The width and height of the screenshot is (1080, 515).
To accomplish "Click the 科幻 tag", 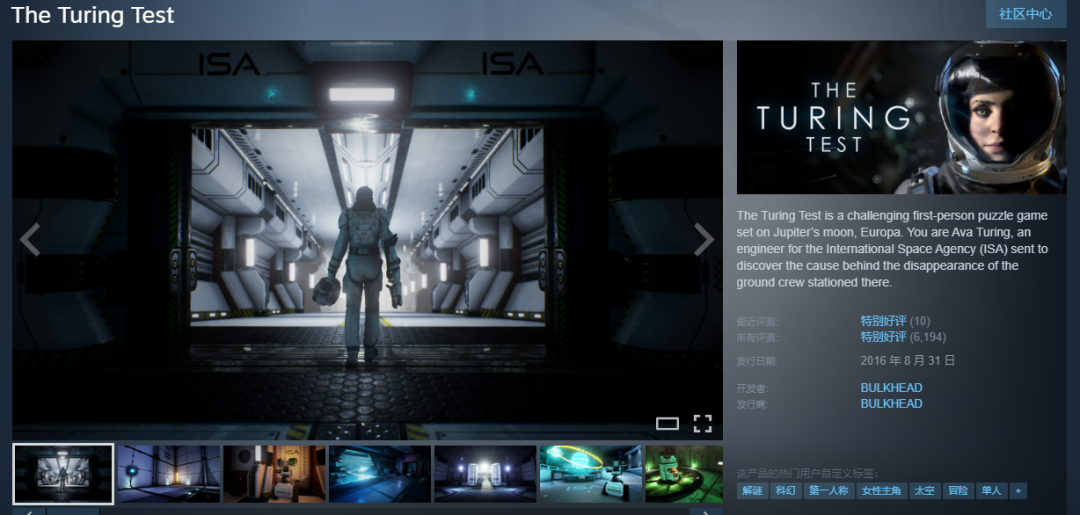I will [x=786, y=491].
